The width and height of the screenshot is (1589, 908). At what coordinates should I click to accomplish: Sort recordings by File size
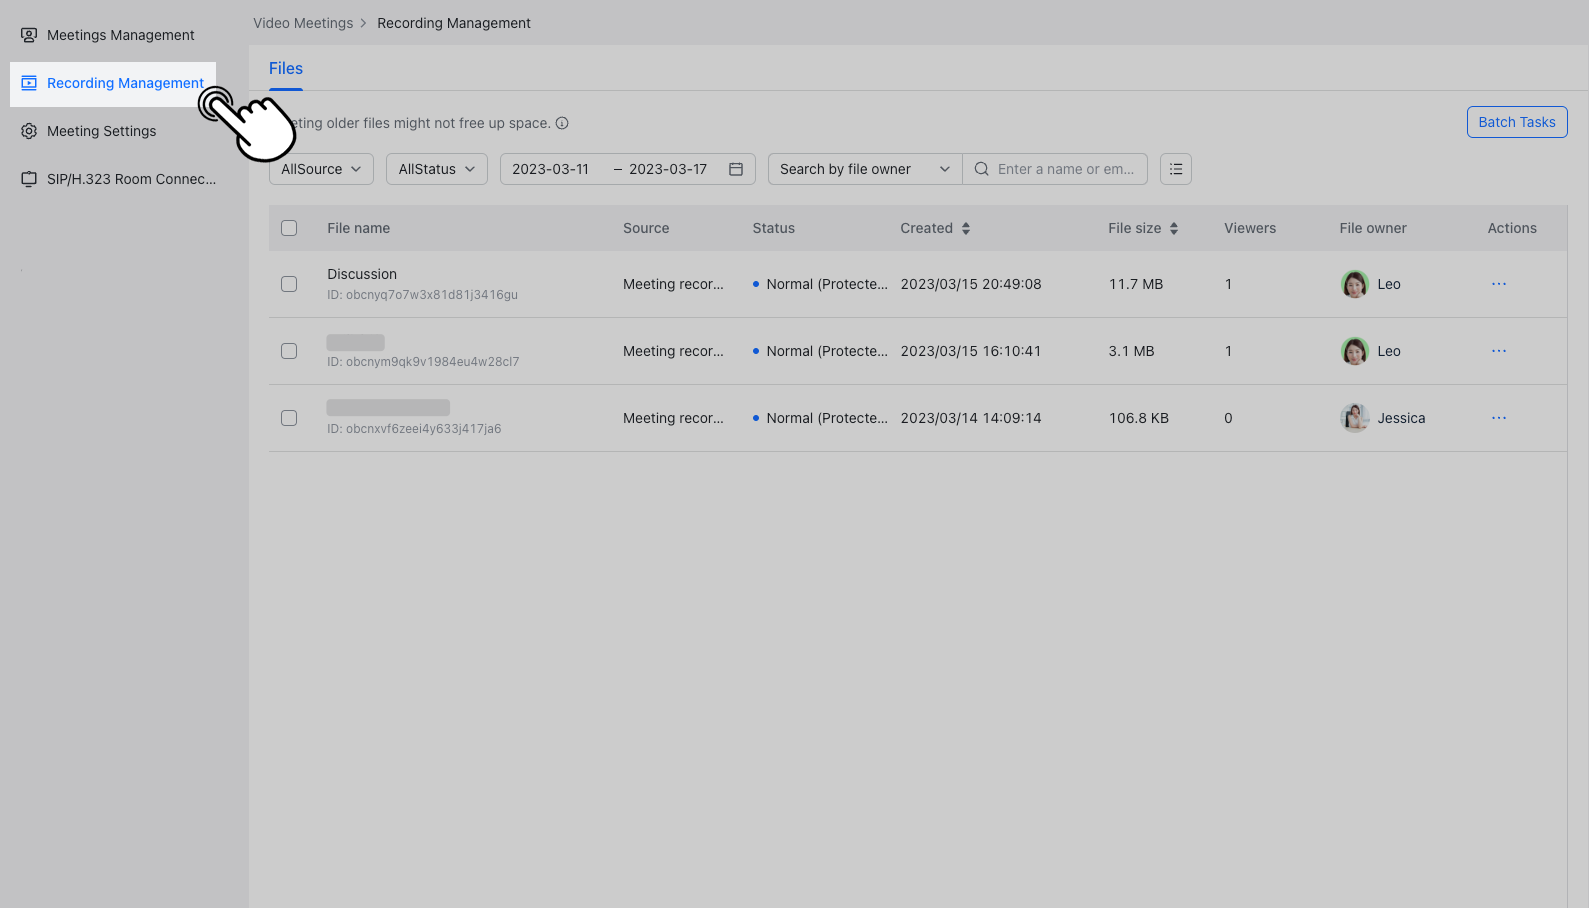coord(1173,228)
